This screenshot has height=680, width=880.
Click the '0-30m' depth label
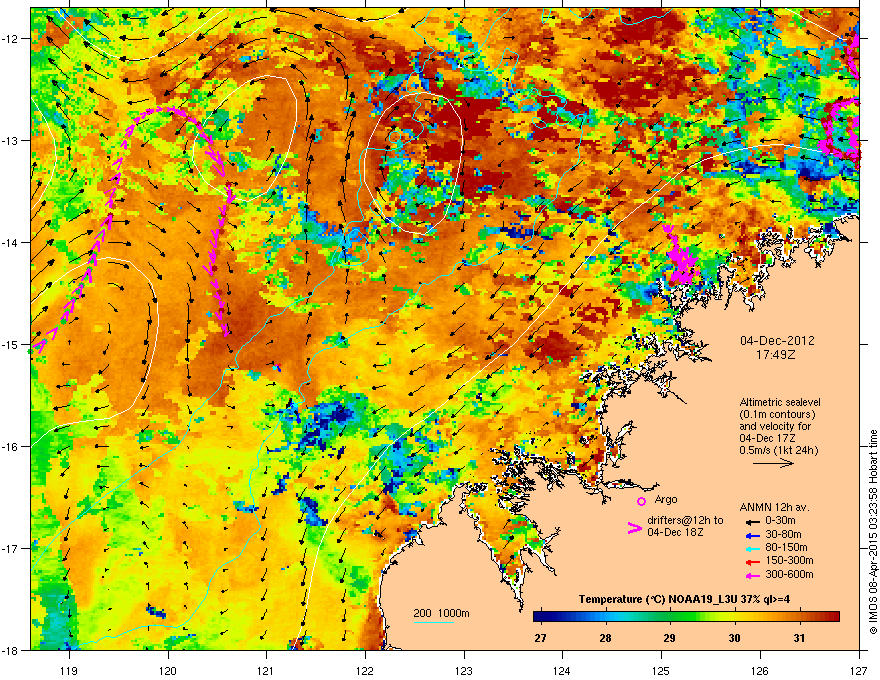tap(780, 521)
